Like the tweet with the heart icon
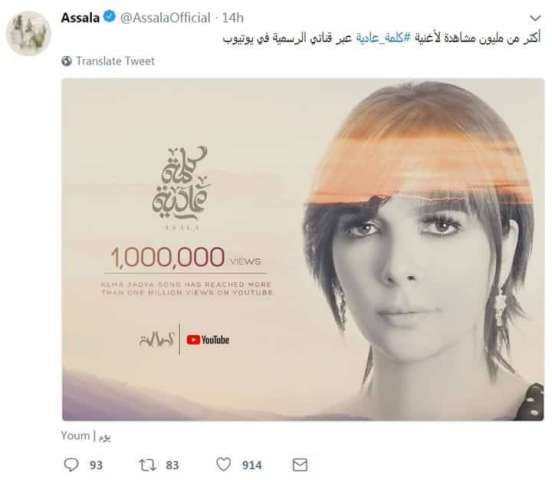 (x=224, y=464)
